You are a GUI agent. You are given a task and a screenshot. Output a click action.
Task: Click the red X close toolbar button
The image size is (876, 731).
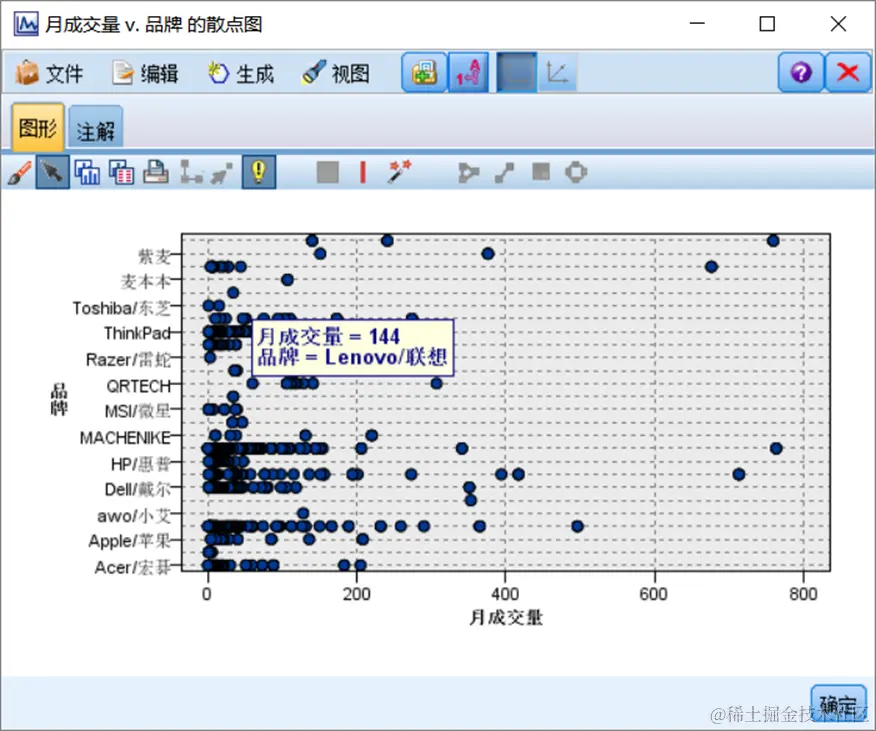tap(848, 73)
